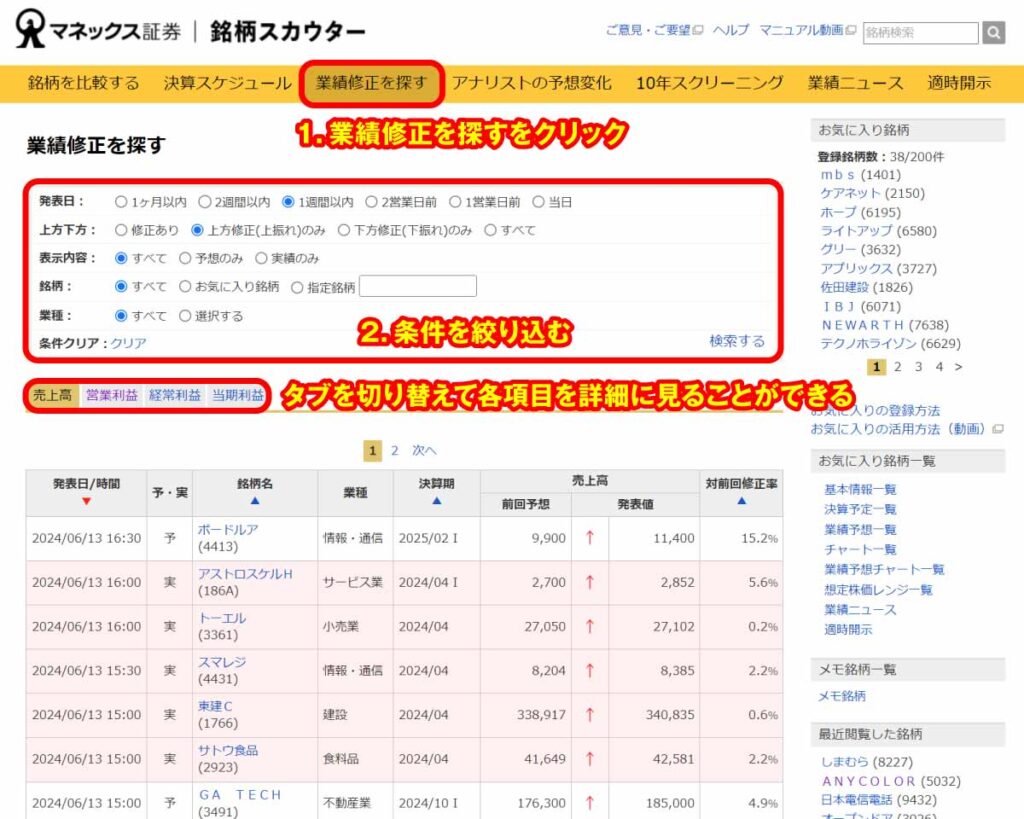This screenshot has height=819, width=1024.
Task: Select the 予想のみ display radio button
Action: (x=185, y=258)
